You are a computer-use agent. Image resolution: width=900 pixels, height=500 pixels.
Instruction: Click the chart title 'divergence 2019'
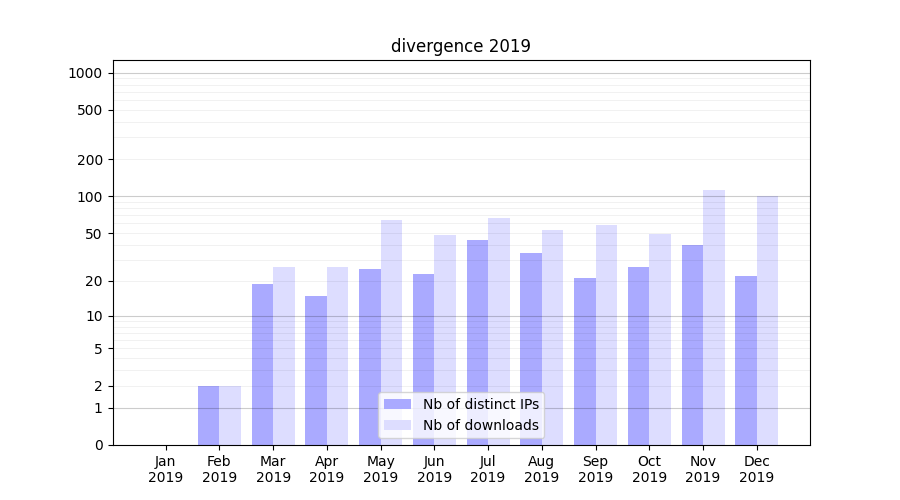[x=460, y=46]
